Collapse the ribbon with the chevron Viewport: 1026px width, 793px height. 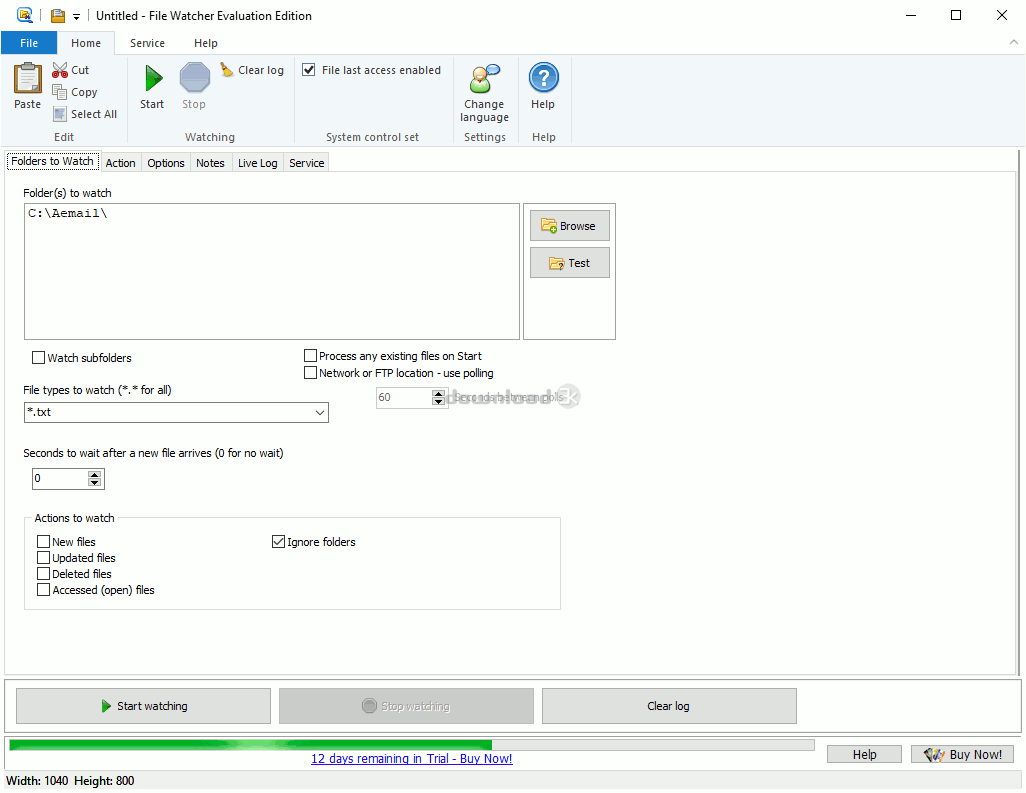(x=1014, y=42)
